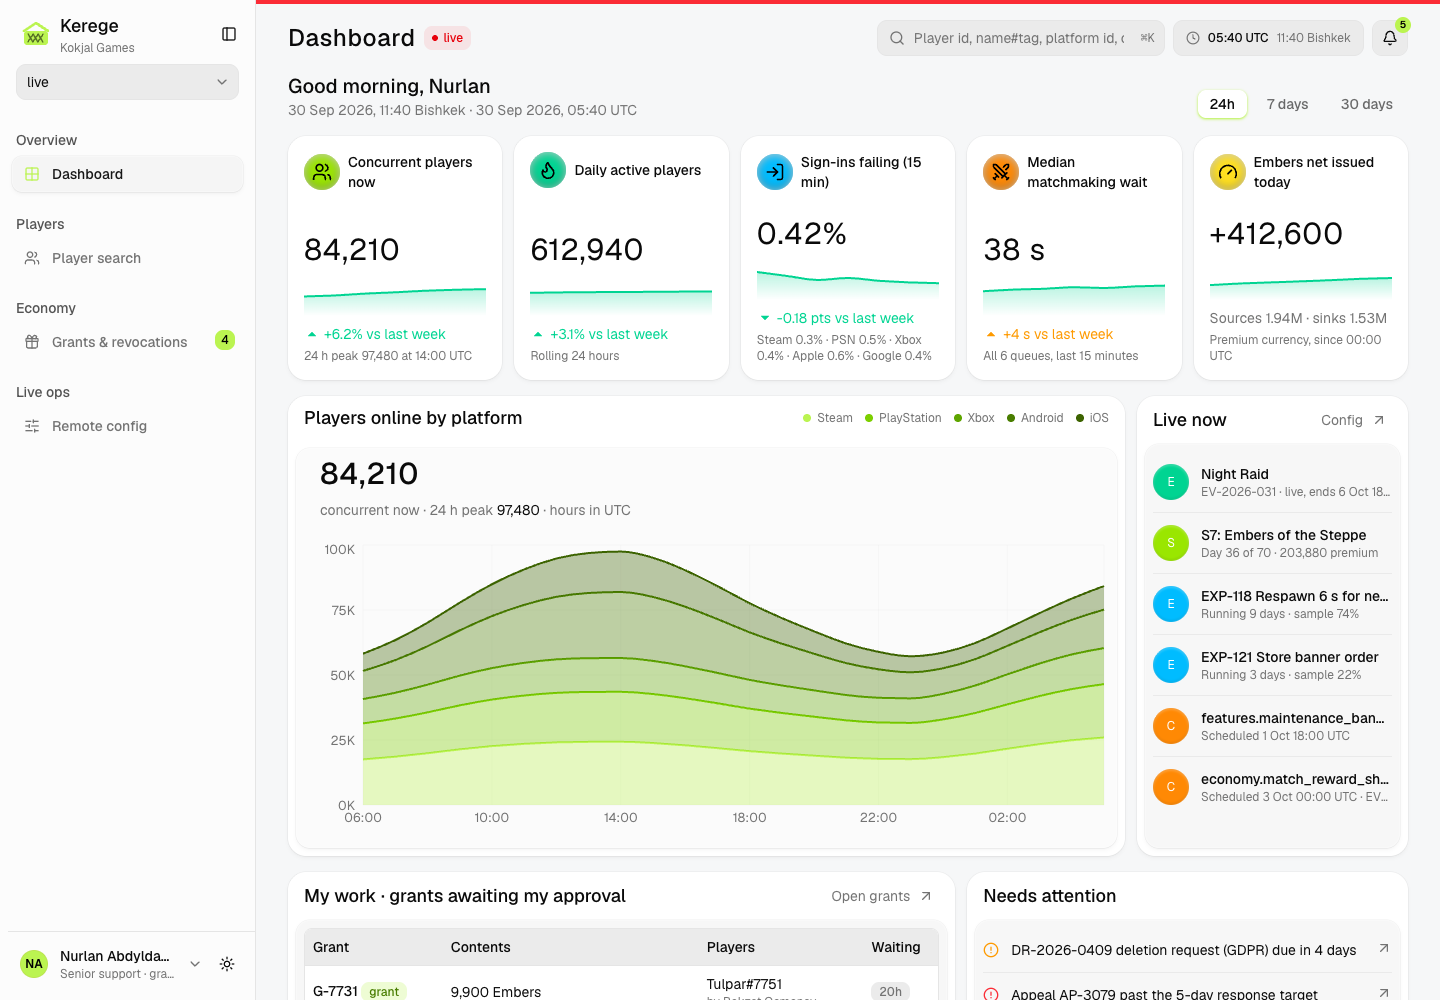Click the Kerege logo icon

coord(36,35)
